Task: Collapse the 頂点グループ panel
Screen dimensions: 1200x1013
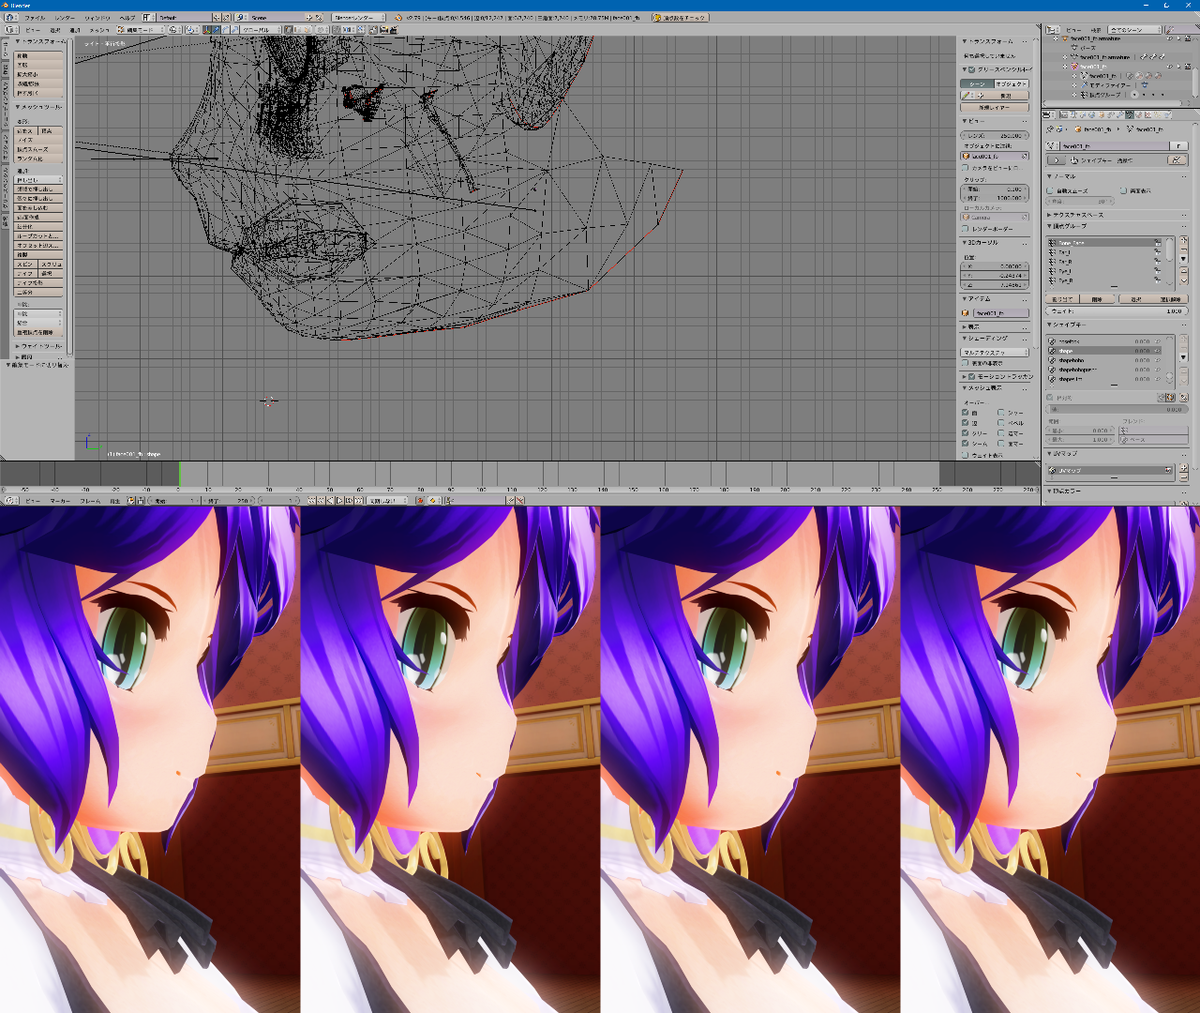Action: pos(1067,226)
